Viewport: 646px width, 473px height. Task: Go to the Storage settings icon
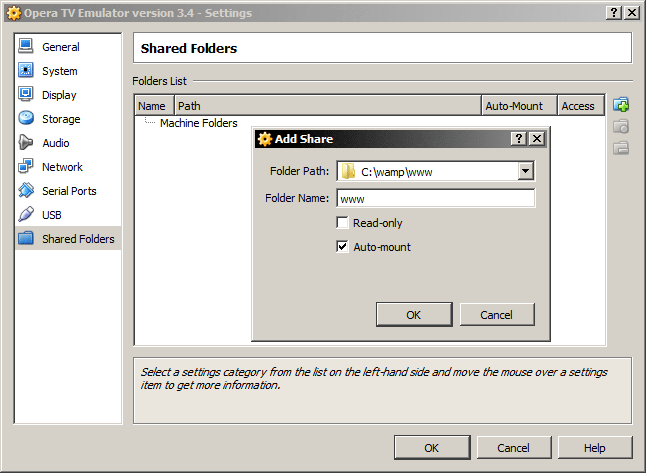pos(26,118)
